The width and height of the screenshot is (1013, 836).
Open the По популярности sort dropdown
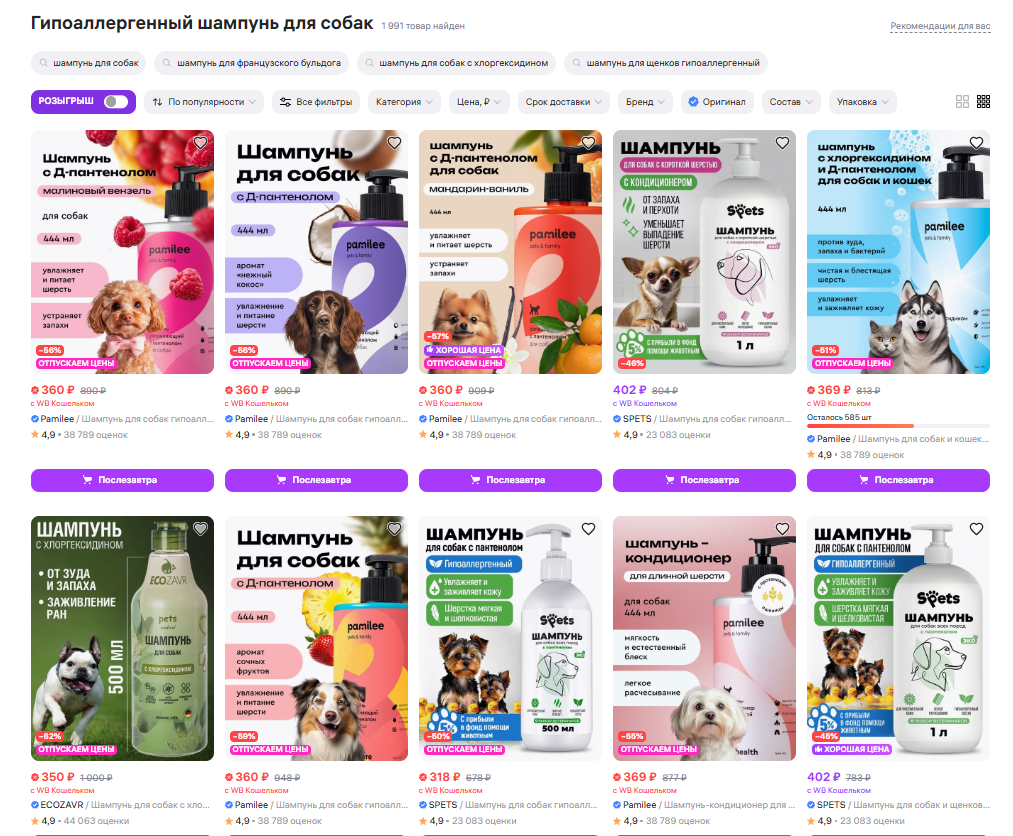(204, 102)
